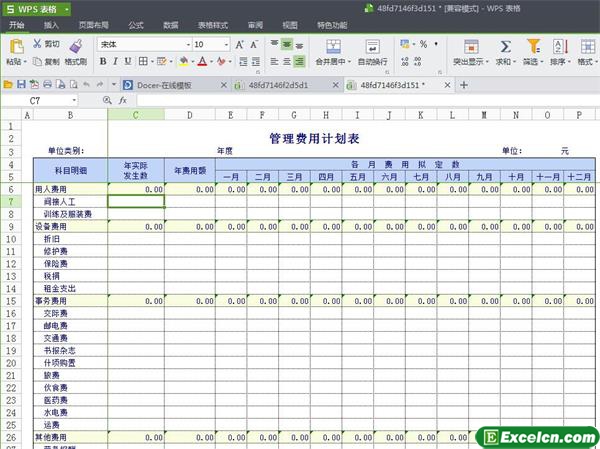Open the 公式 ribbon tab
Image resolution: width=600 pixels, height=449 pixels.
click(x=136, y=24)
